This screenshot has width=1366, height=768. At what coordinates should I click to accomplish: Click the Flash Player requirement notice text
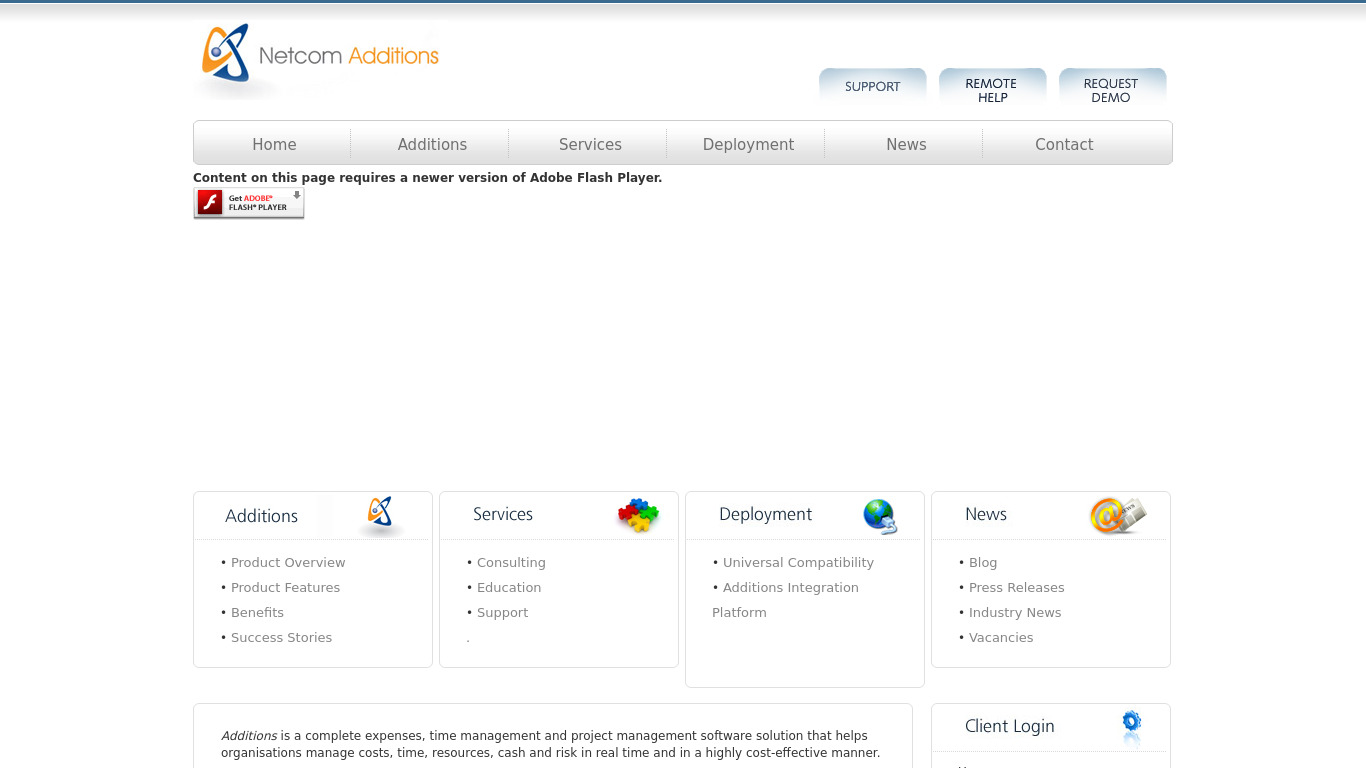click(427, 178)
